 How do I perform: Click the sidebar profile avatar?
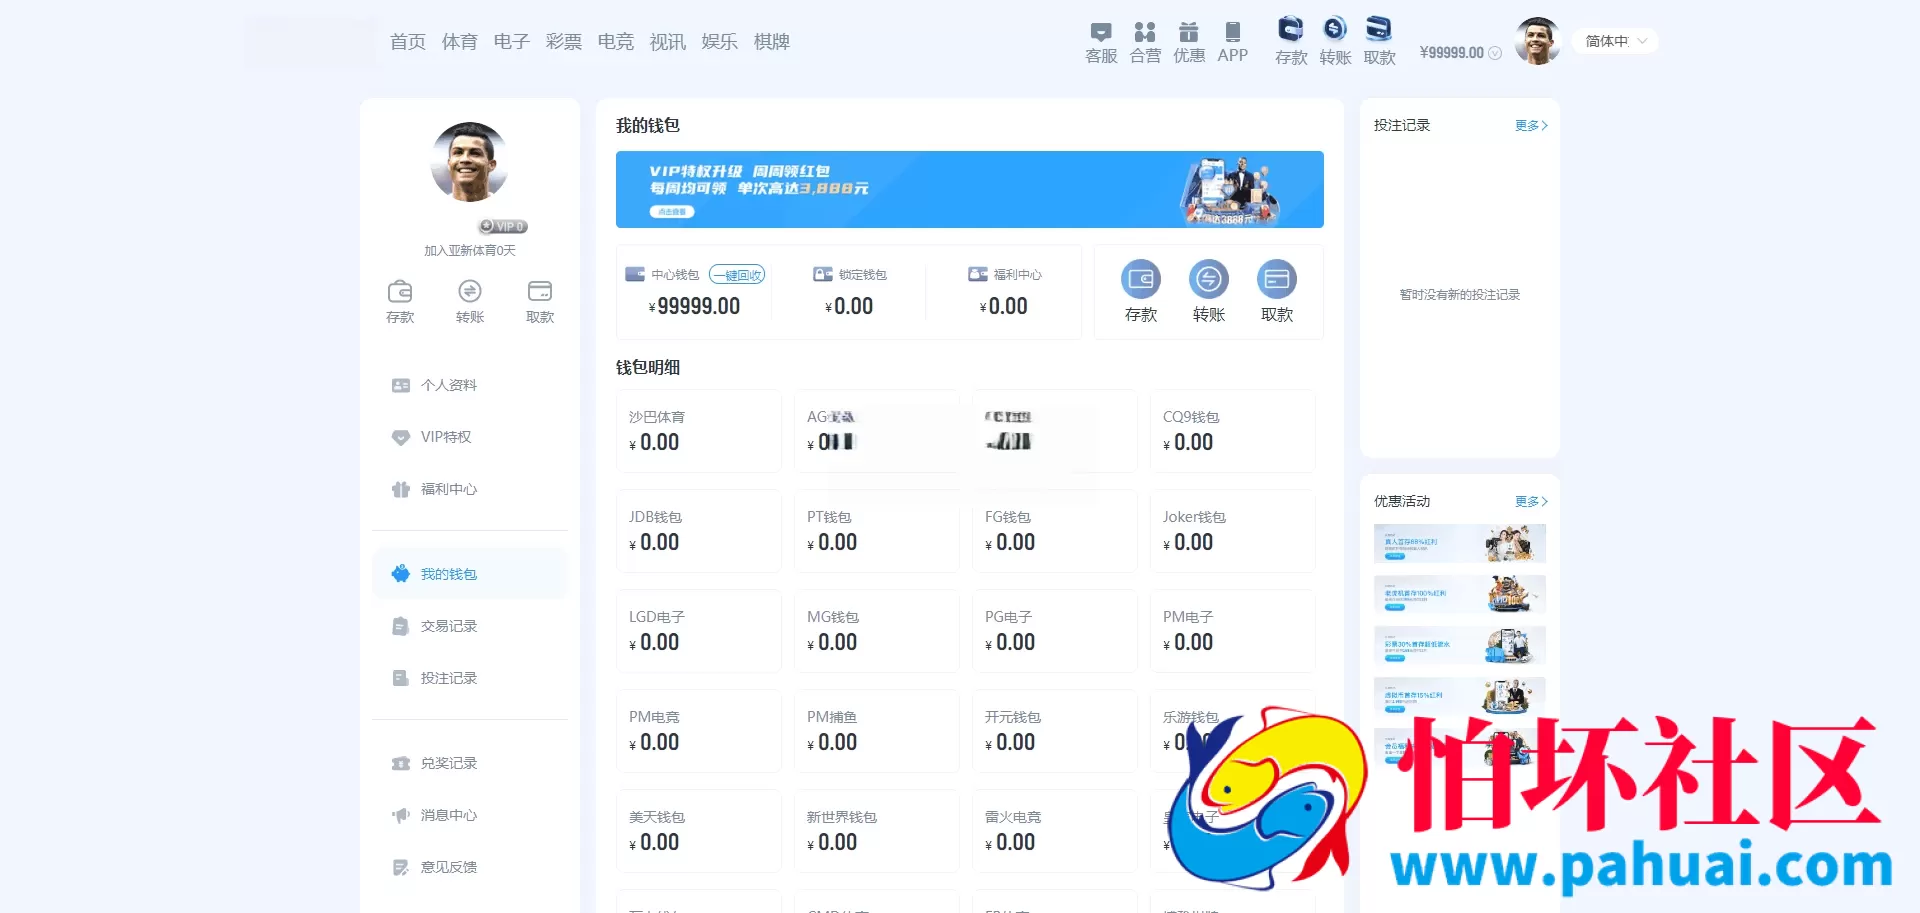(x=470, y=162)
